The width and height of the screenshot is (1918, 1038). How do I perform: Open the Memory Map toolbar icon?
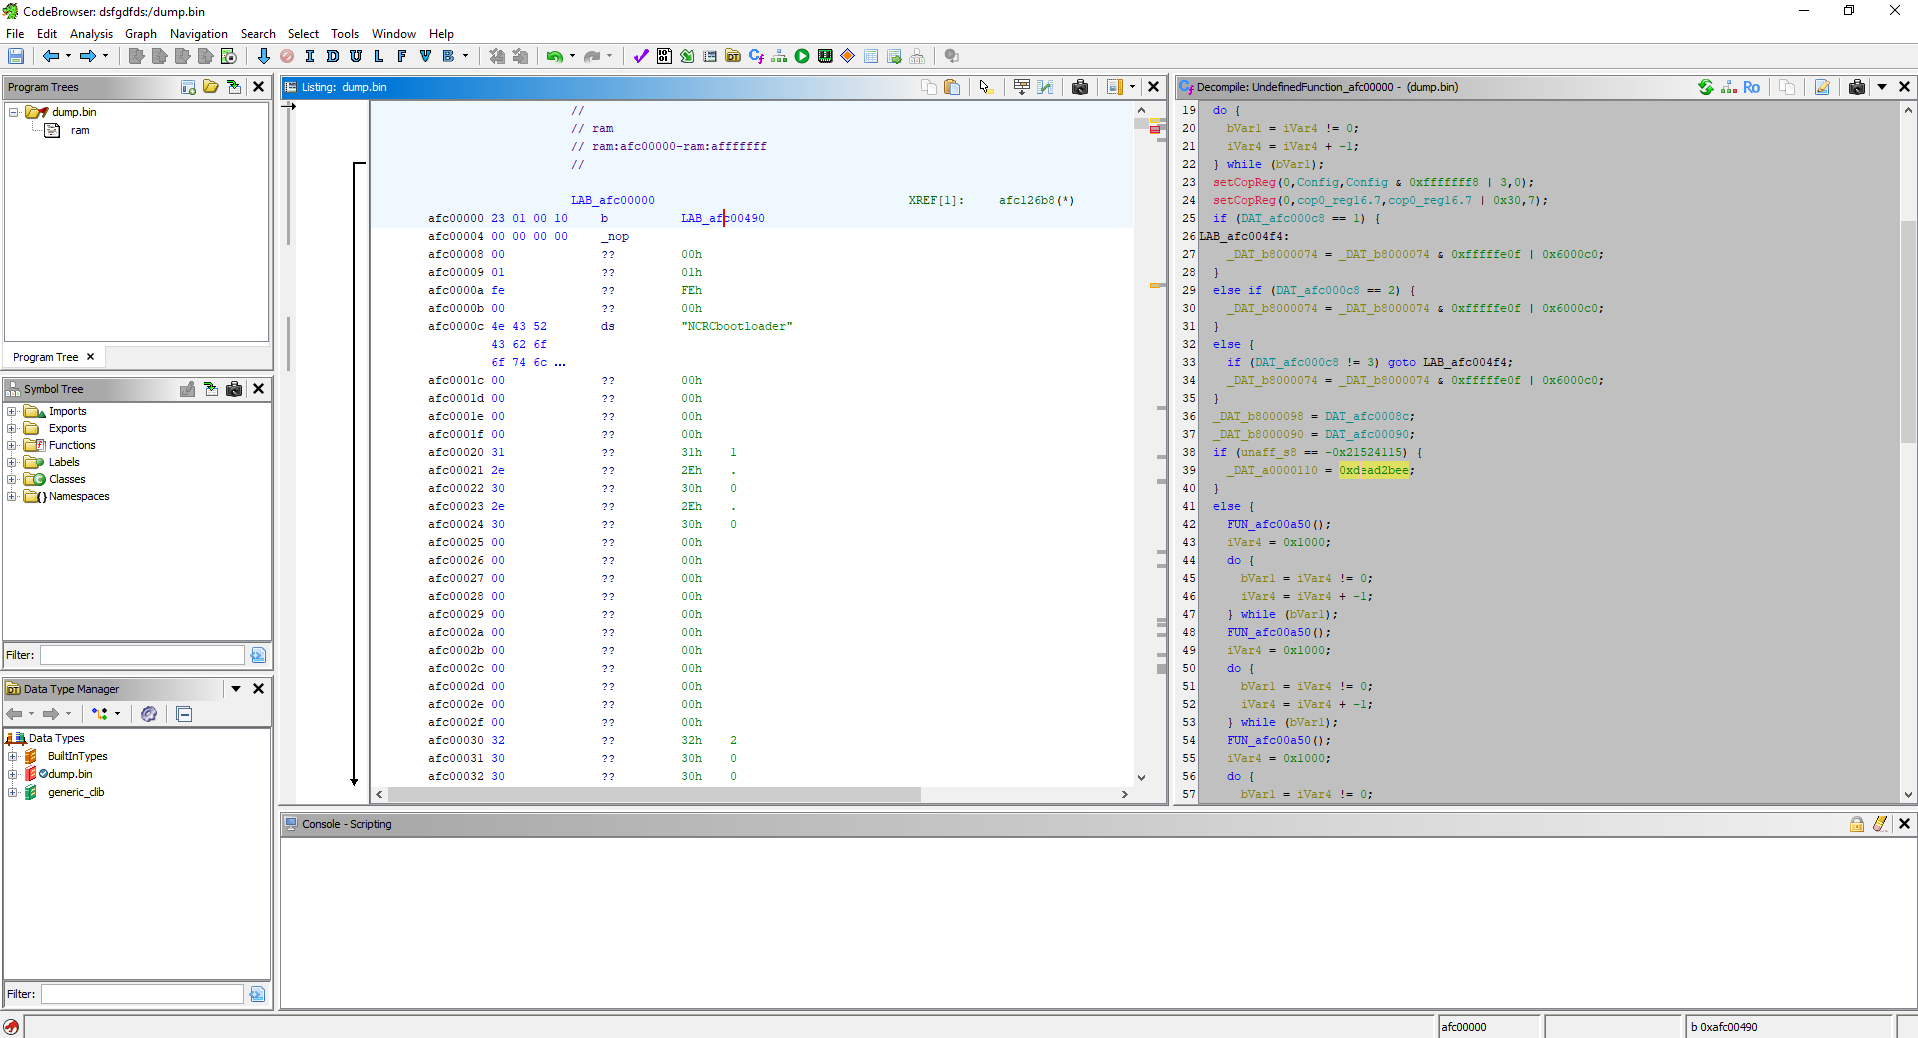tap(825, 56)
